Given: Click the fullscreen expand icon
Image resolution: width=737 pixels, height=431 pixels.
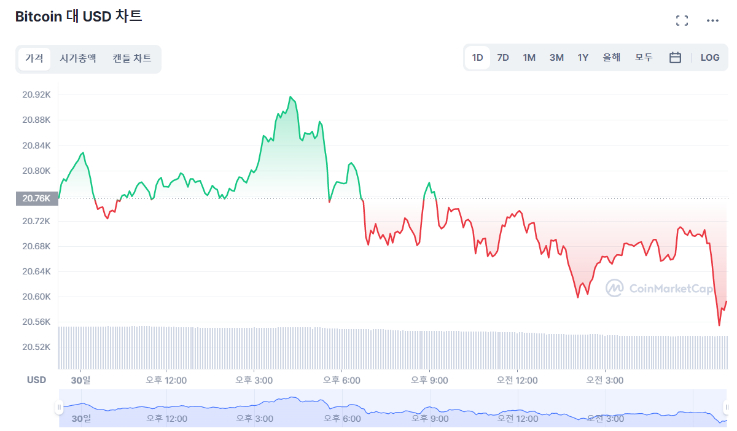Looking at the screenshot, I should click(682, 20).
